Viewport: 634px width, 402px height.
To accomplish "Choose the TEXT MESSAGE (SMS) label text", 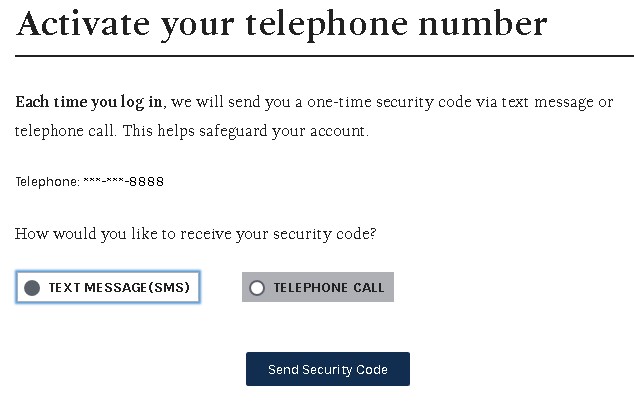I will click(119, 288).
